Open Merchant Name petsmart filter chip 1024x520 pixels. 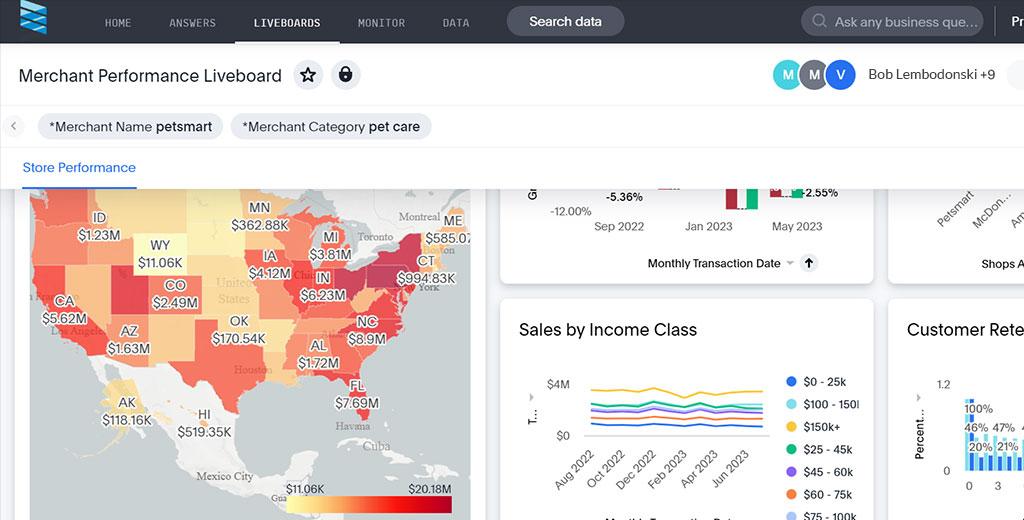tap(130, 127)
